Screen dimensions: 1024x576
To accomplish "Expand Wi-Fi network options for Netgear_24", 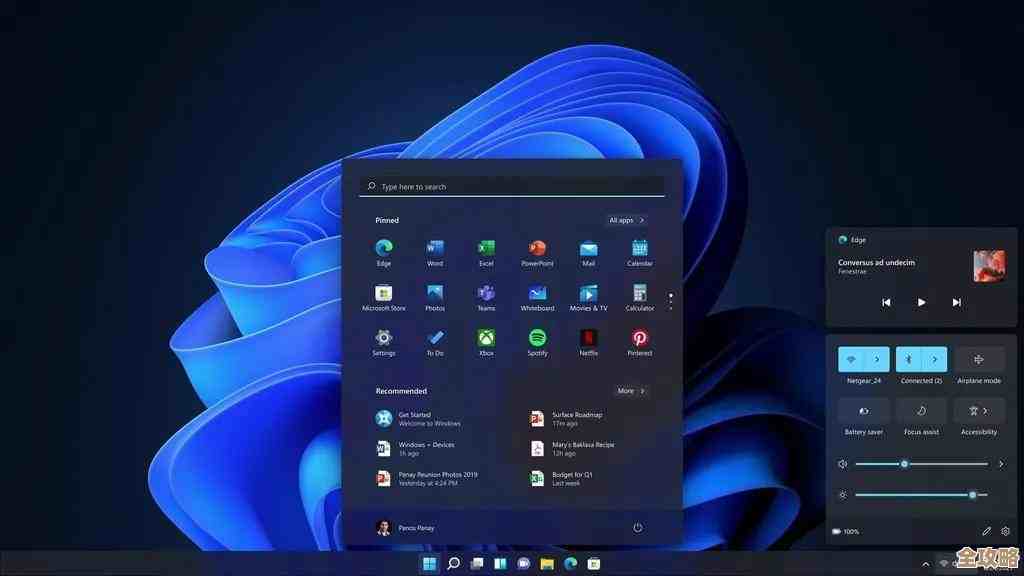I will pos(876,358).
